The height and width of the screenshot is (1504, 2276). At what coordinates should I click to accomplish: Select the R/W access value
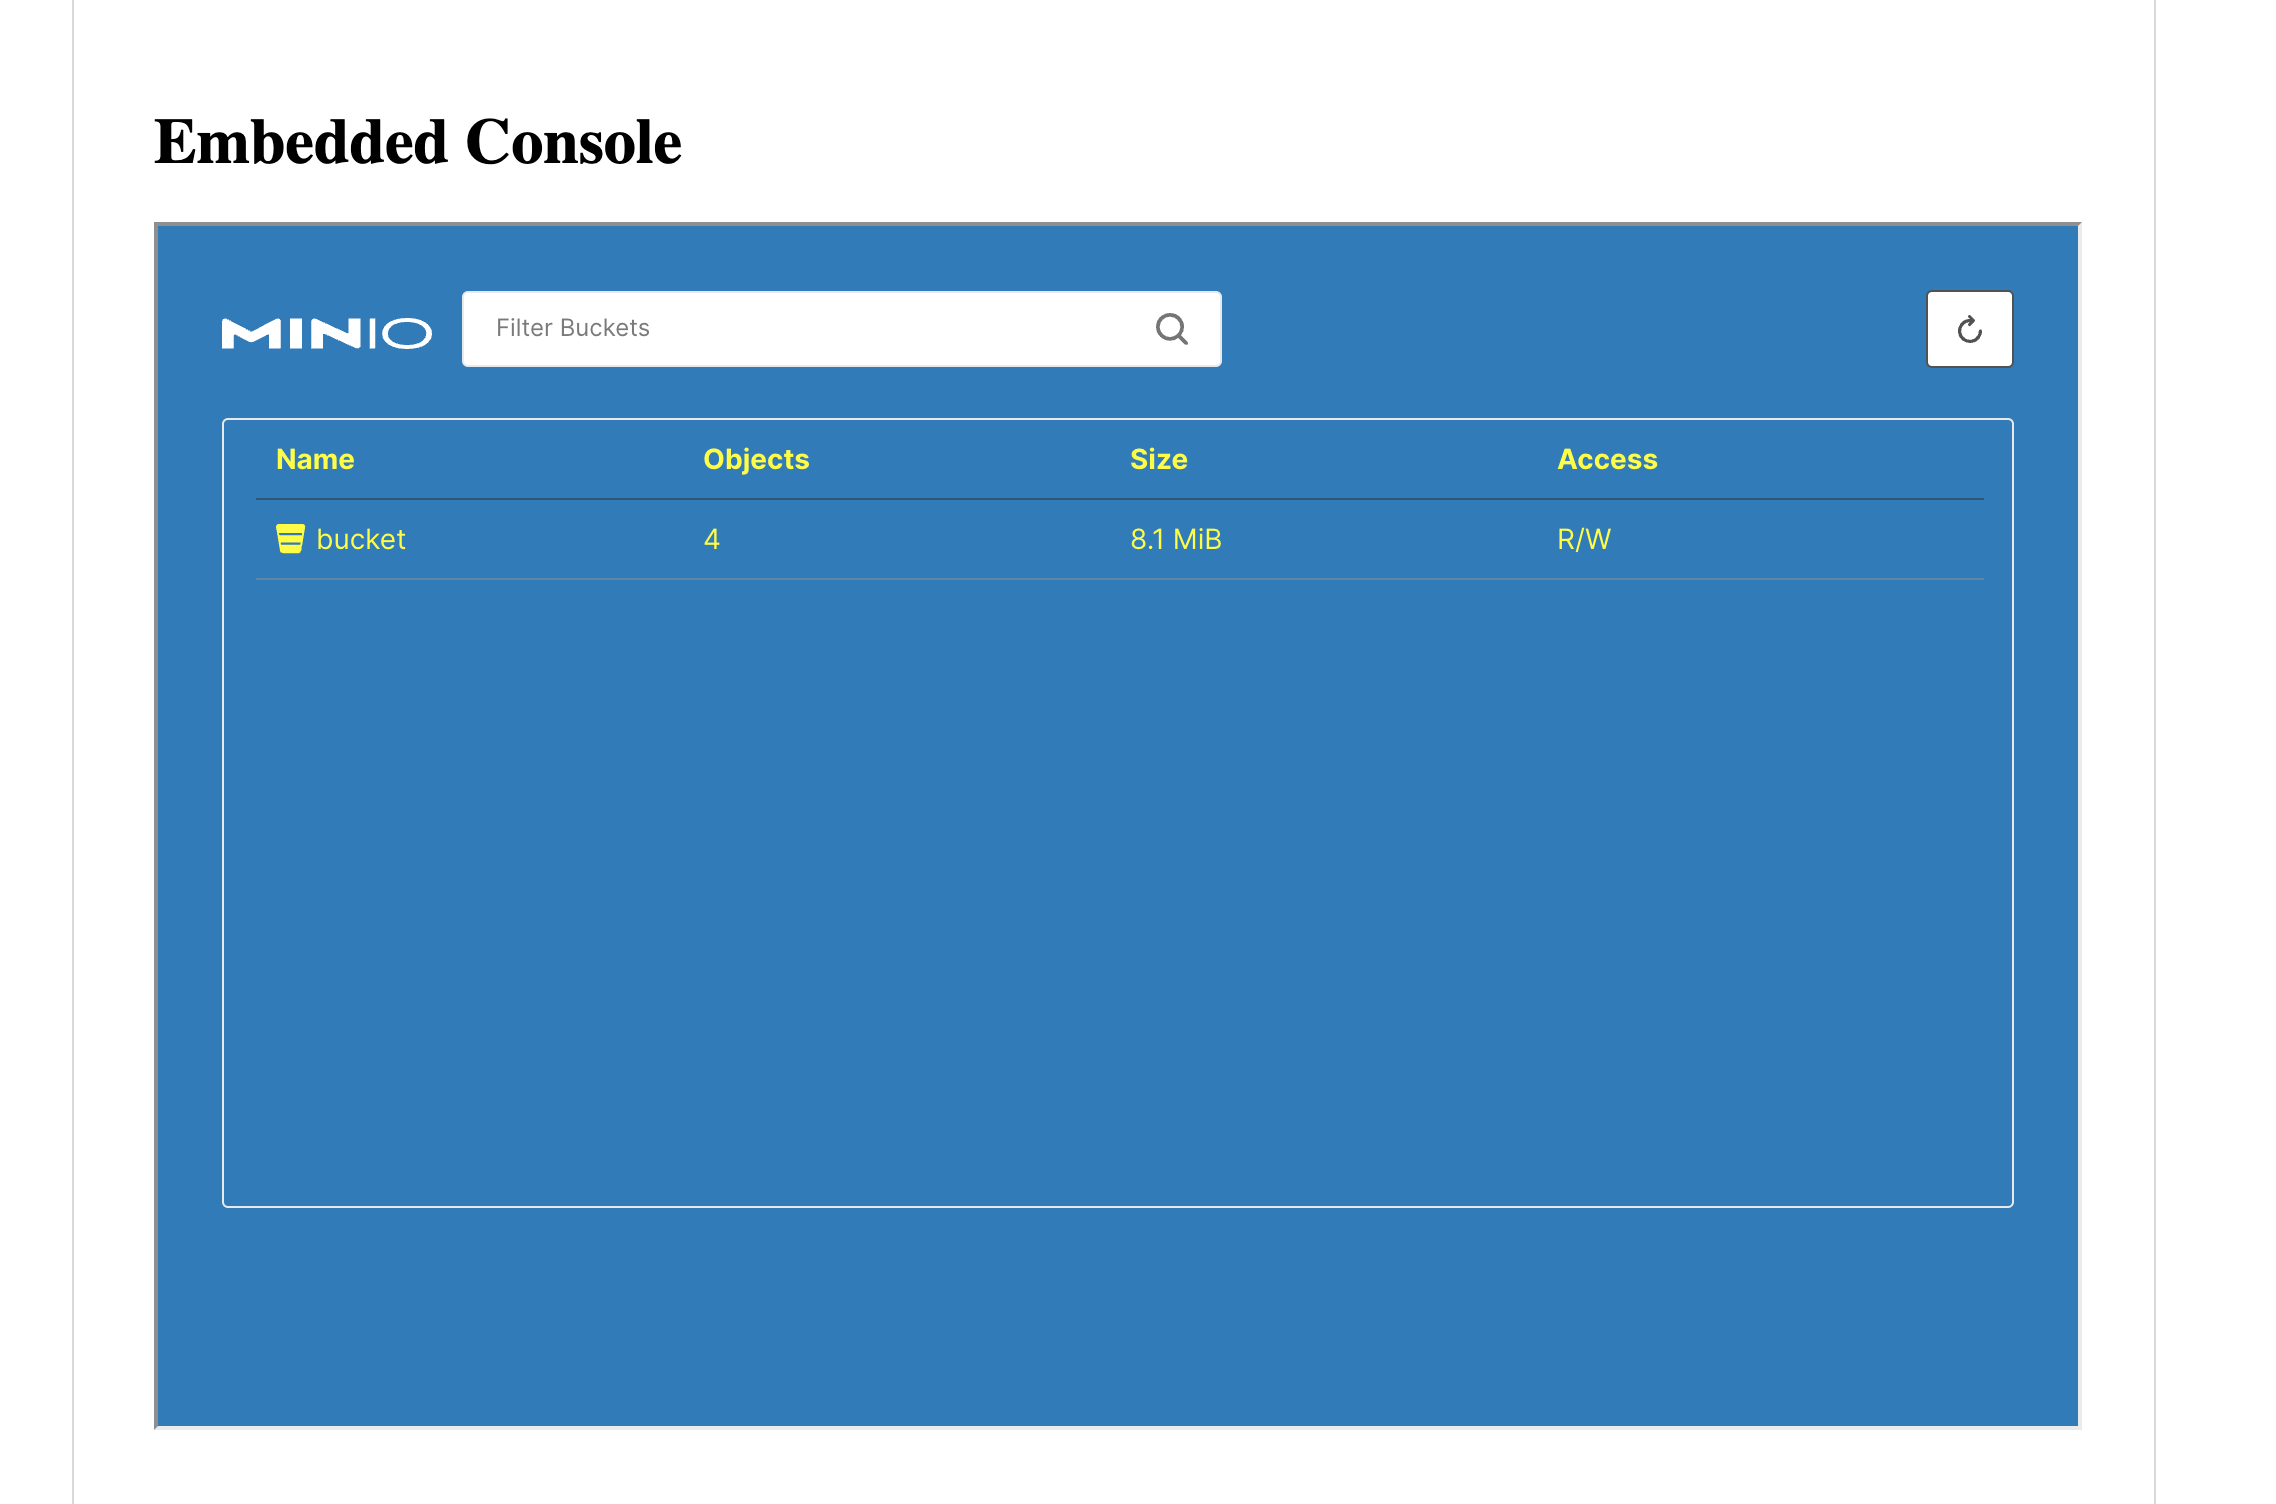click(1584, 539)
